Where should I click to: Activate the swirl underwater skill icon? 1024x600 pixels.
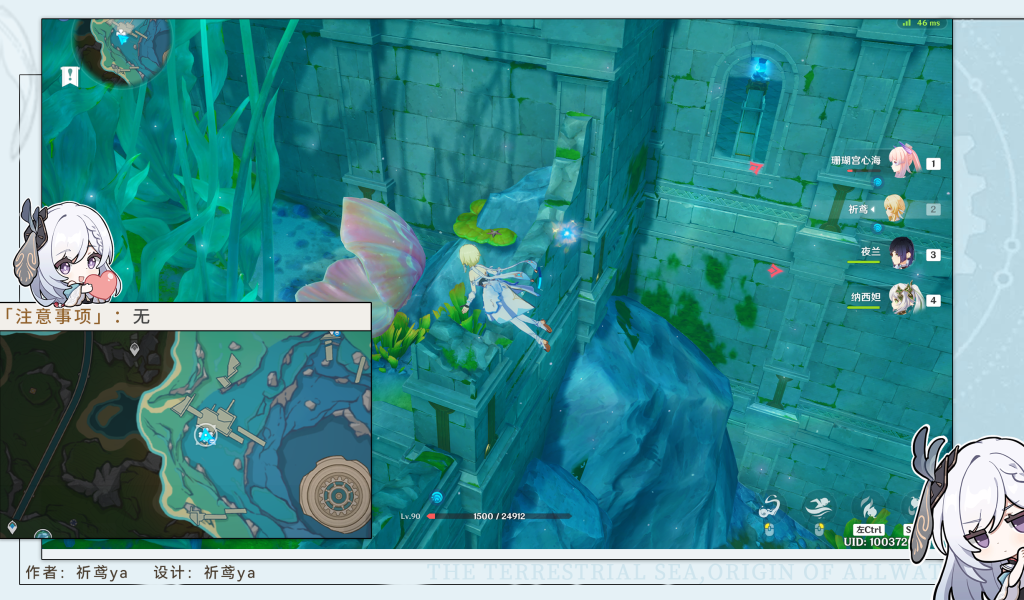[771, 505]
